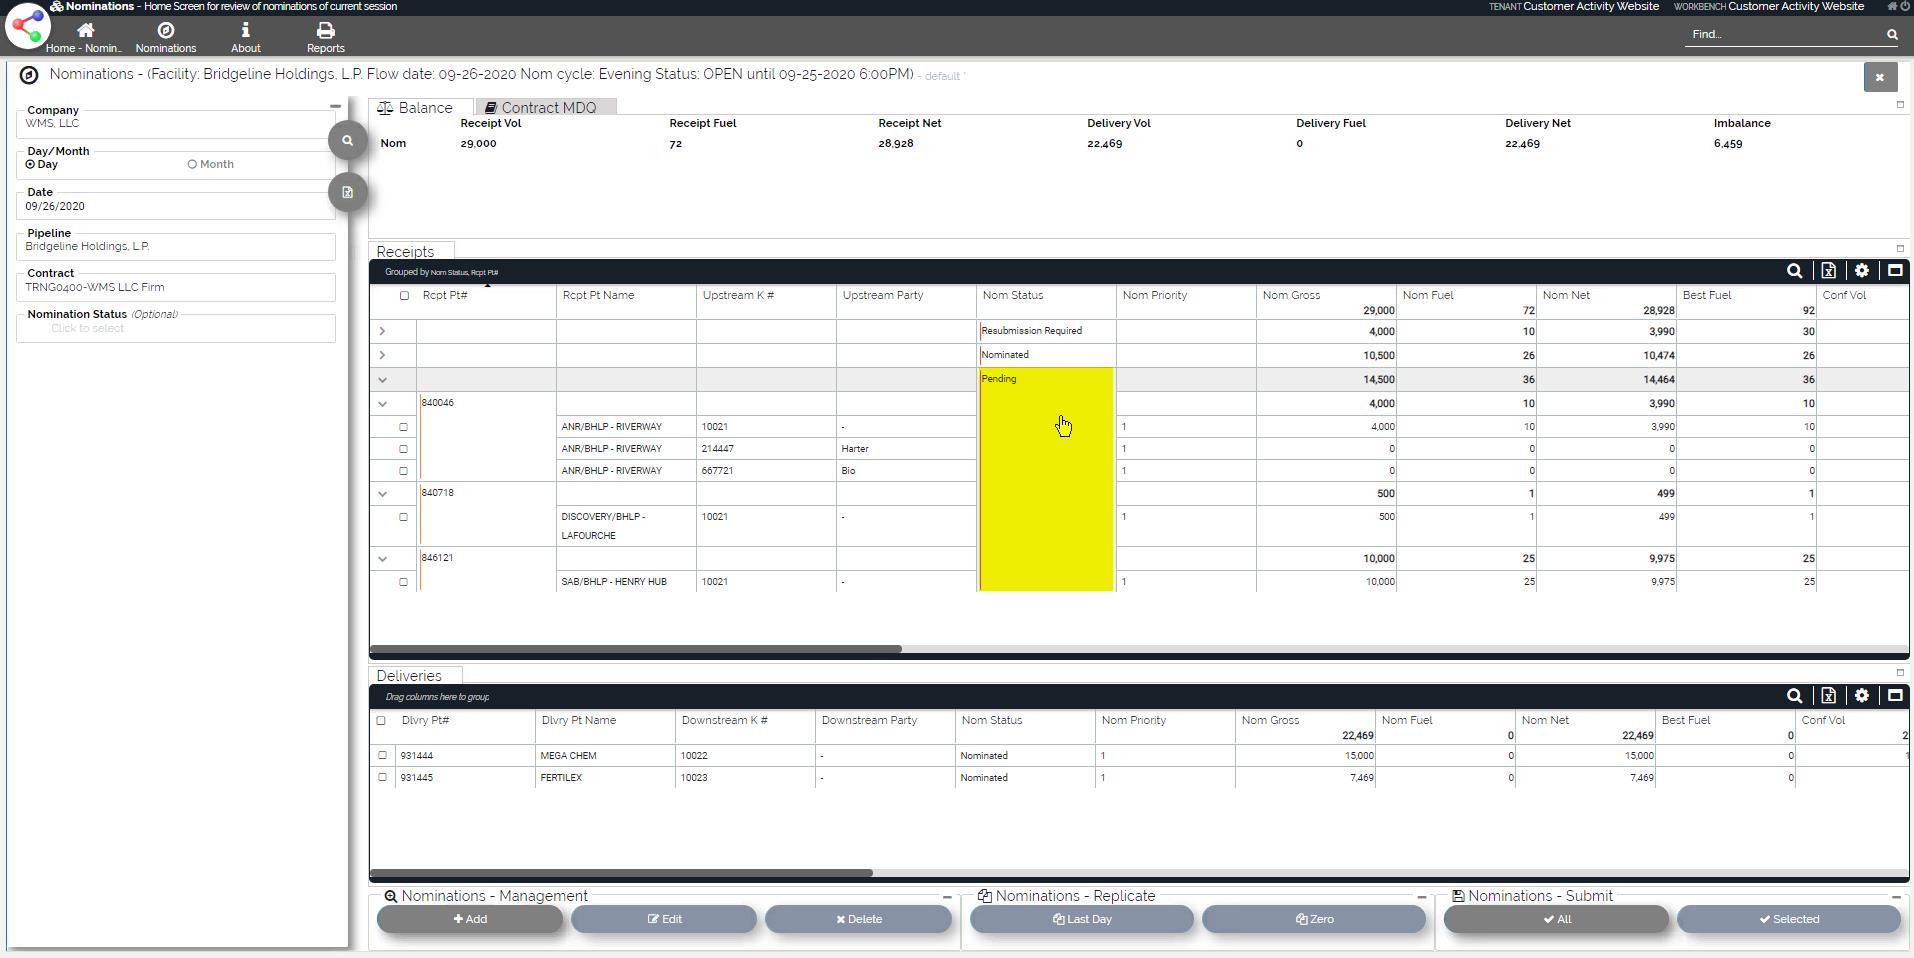Maximize the Deliveries grid panel
The height and width of the screenshot is (958, 1914).
tap(1894, 696)
